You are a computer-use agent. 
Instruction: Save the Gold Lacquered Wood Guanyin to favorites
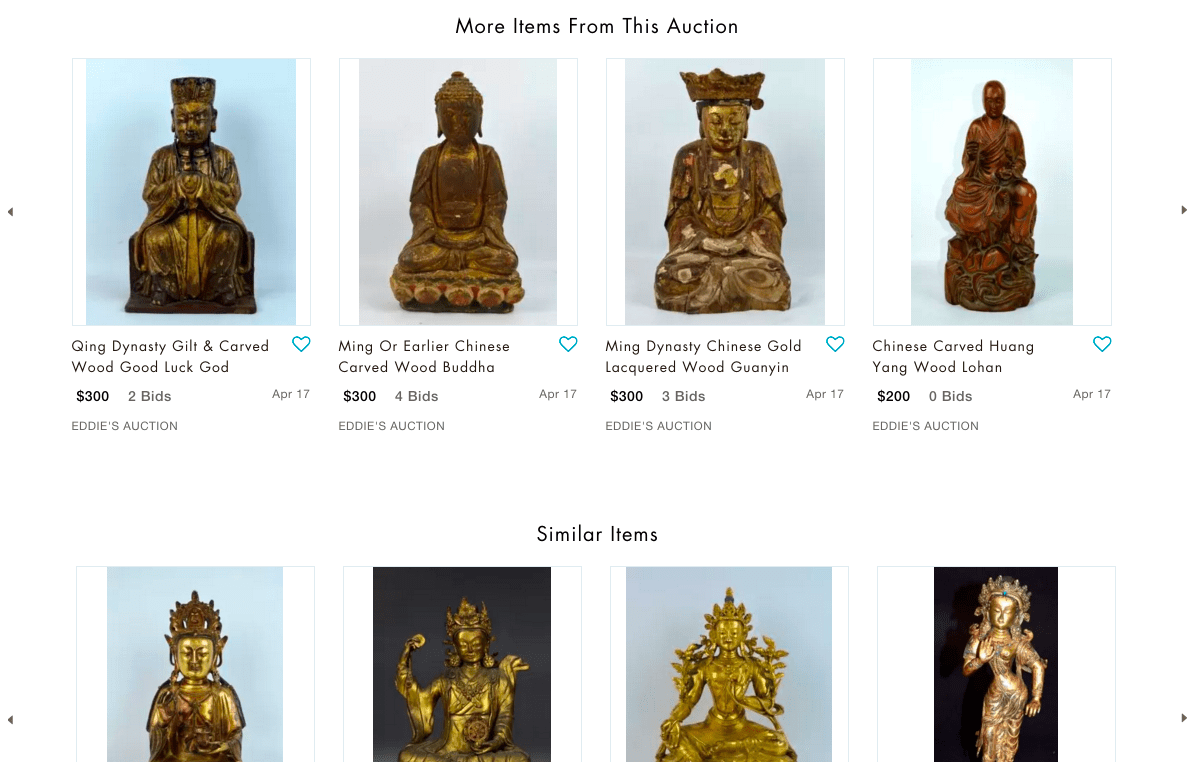coord(835,344)
